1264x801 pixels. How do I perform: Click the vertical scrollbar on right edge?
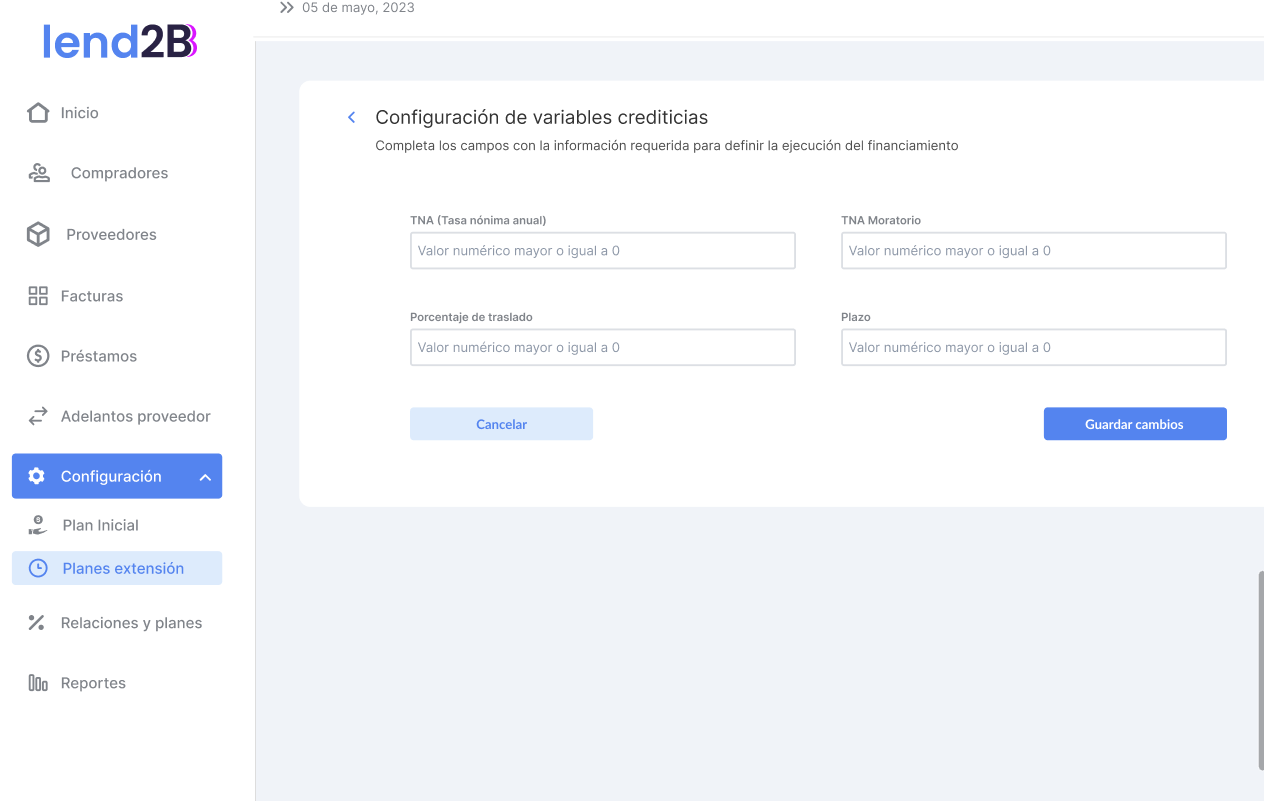click(1260, 670)
